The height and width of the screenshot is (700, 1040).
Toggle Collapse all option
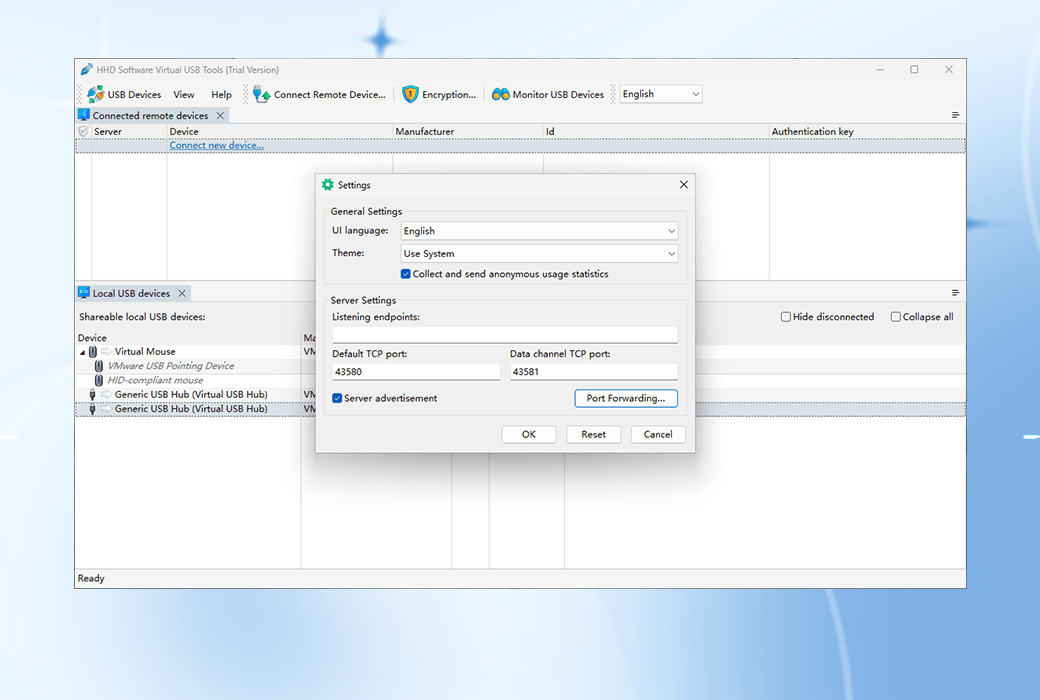click(x=895, y=316)
